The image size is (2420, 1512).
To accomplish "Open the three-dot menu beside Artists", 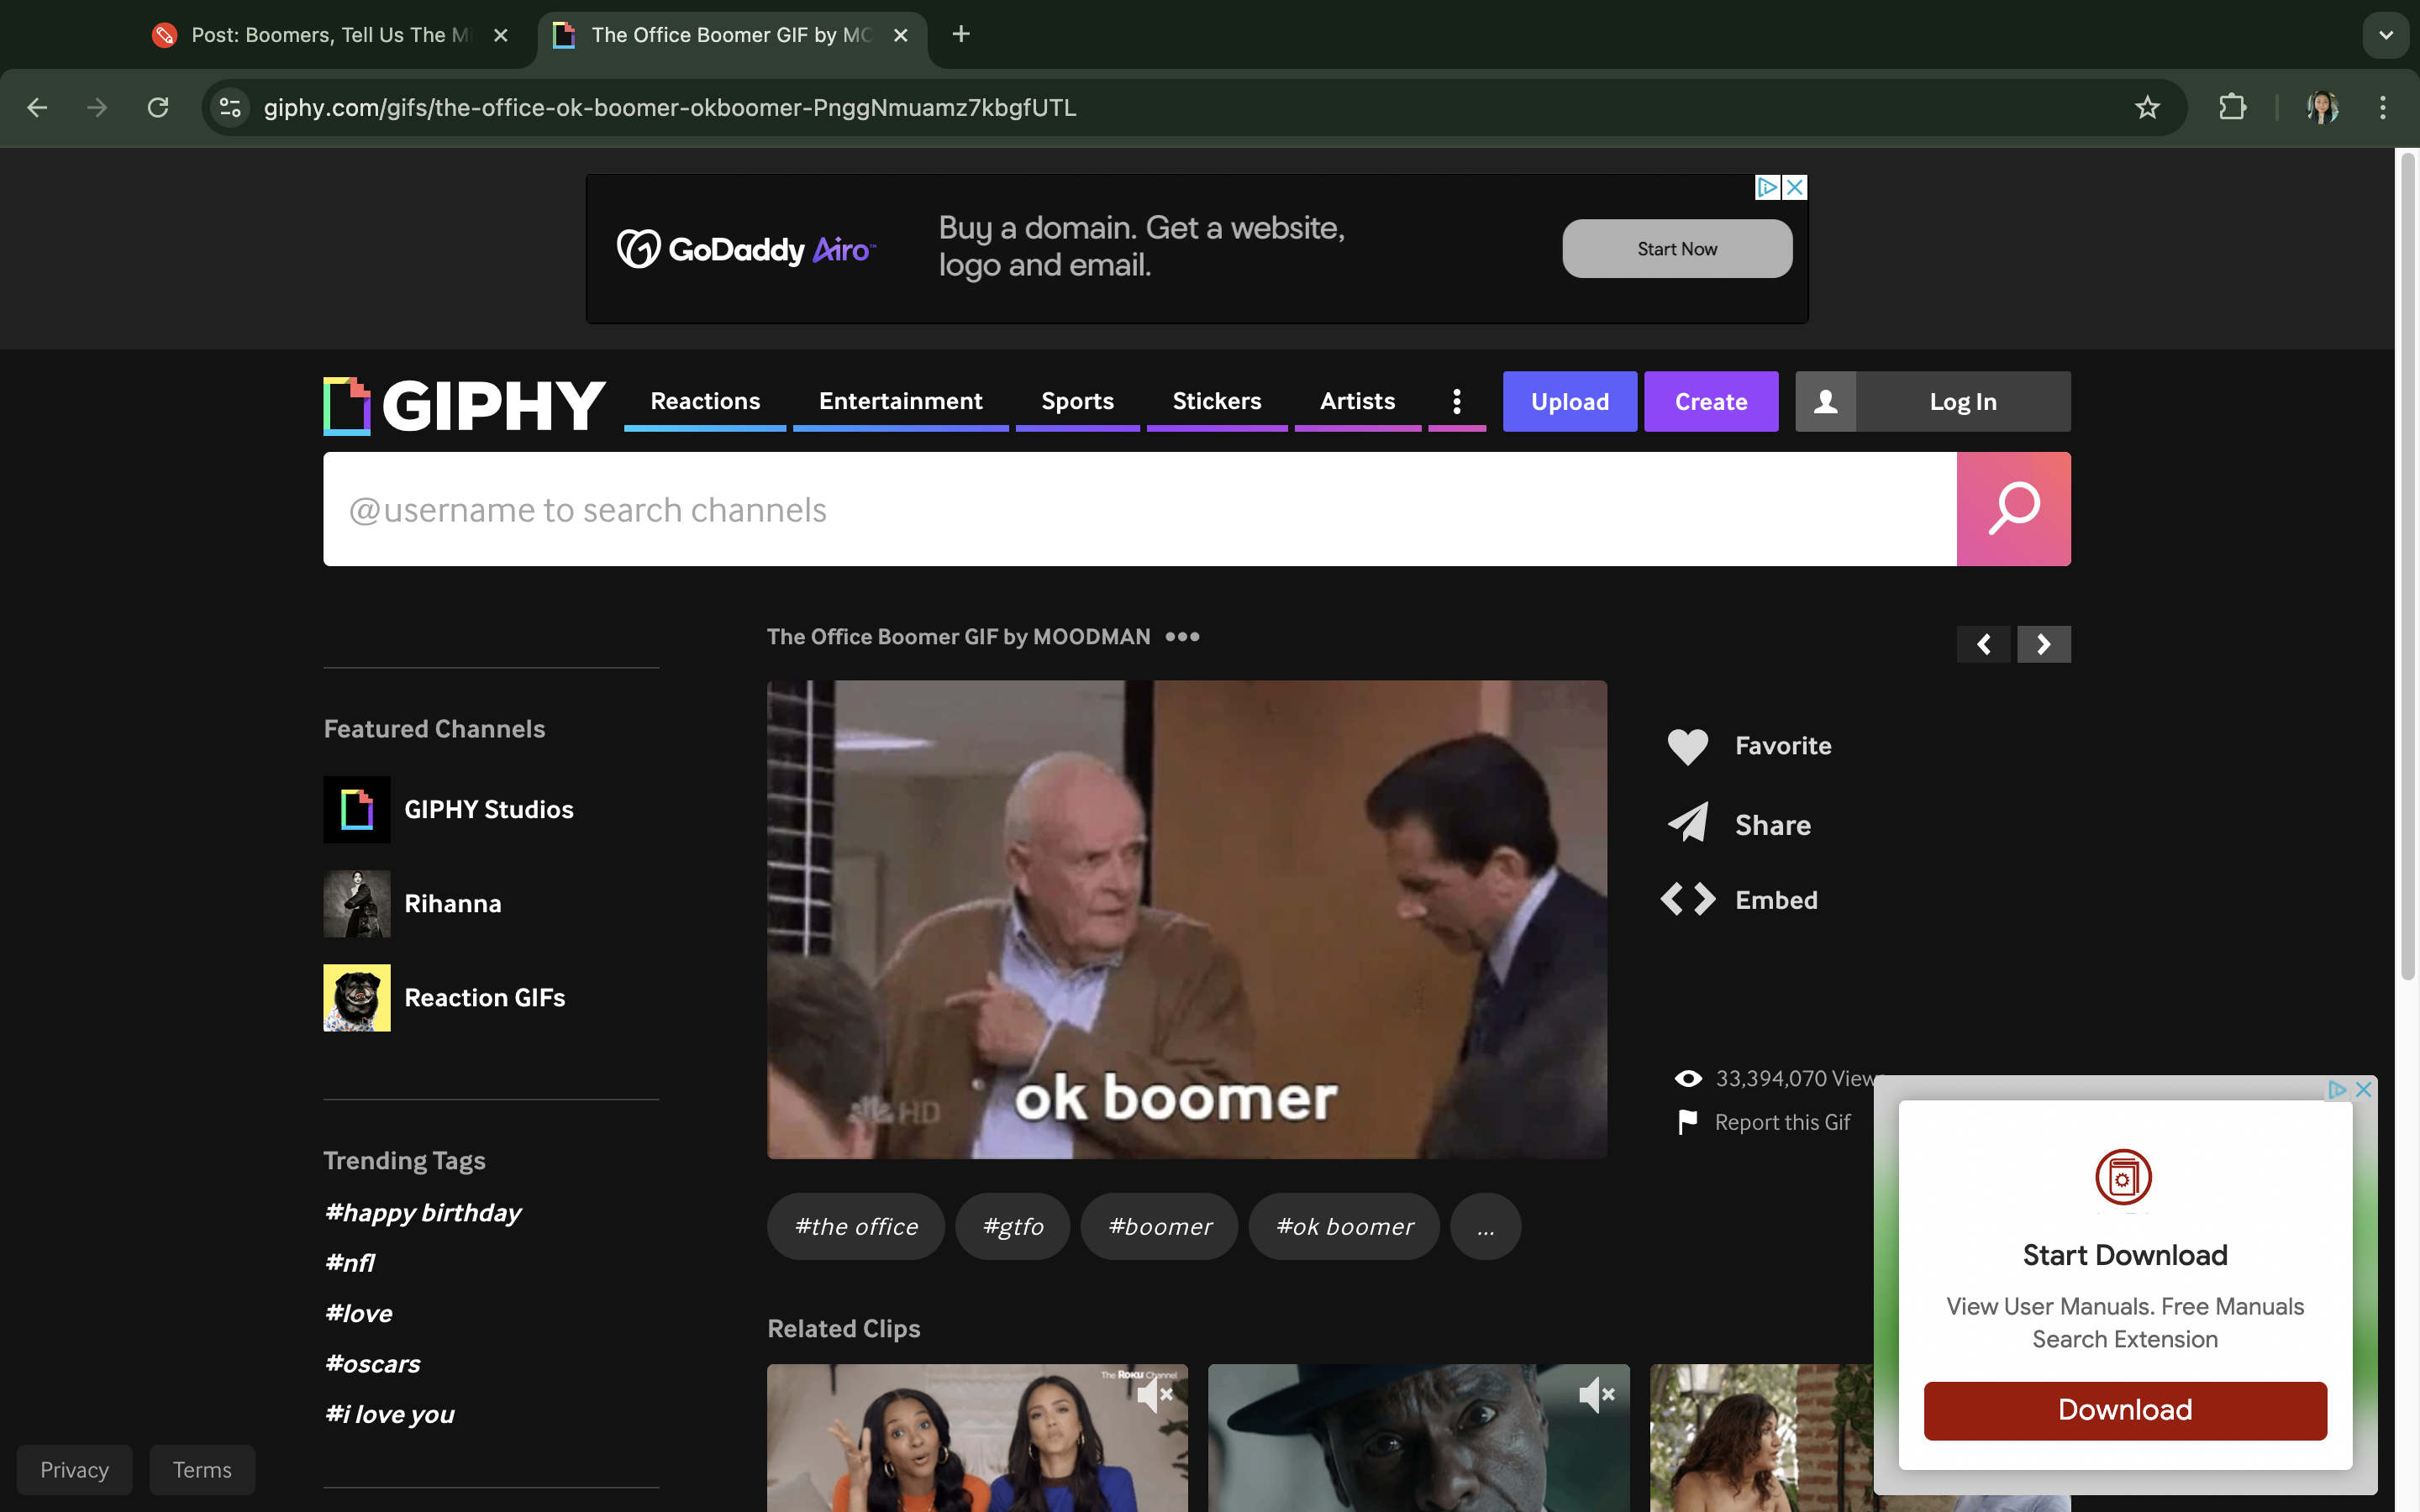I will point(1456,402).
